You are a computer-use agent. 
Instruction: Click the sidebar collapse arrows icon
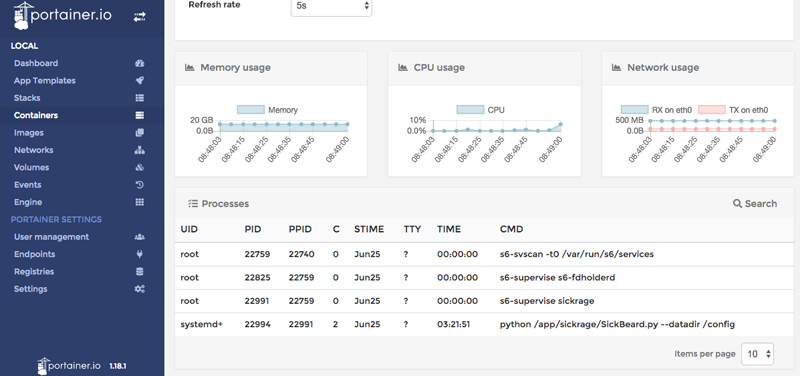[x=139, y=17]
